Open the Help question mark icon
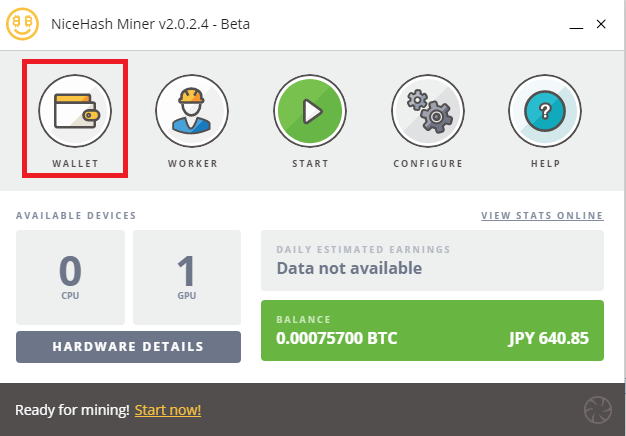Screen dimensions: 626x436 [x=545, y=111]
